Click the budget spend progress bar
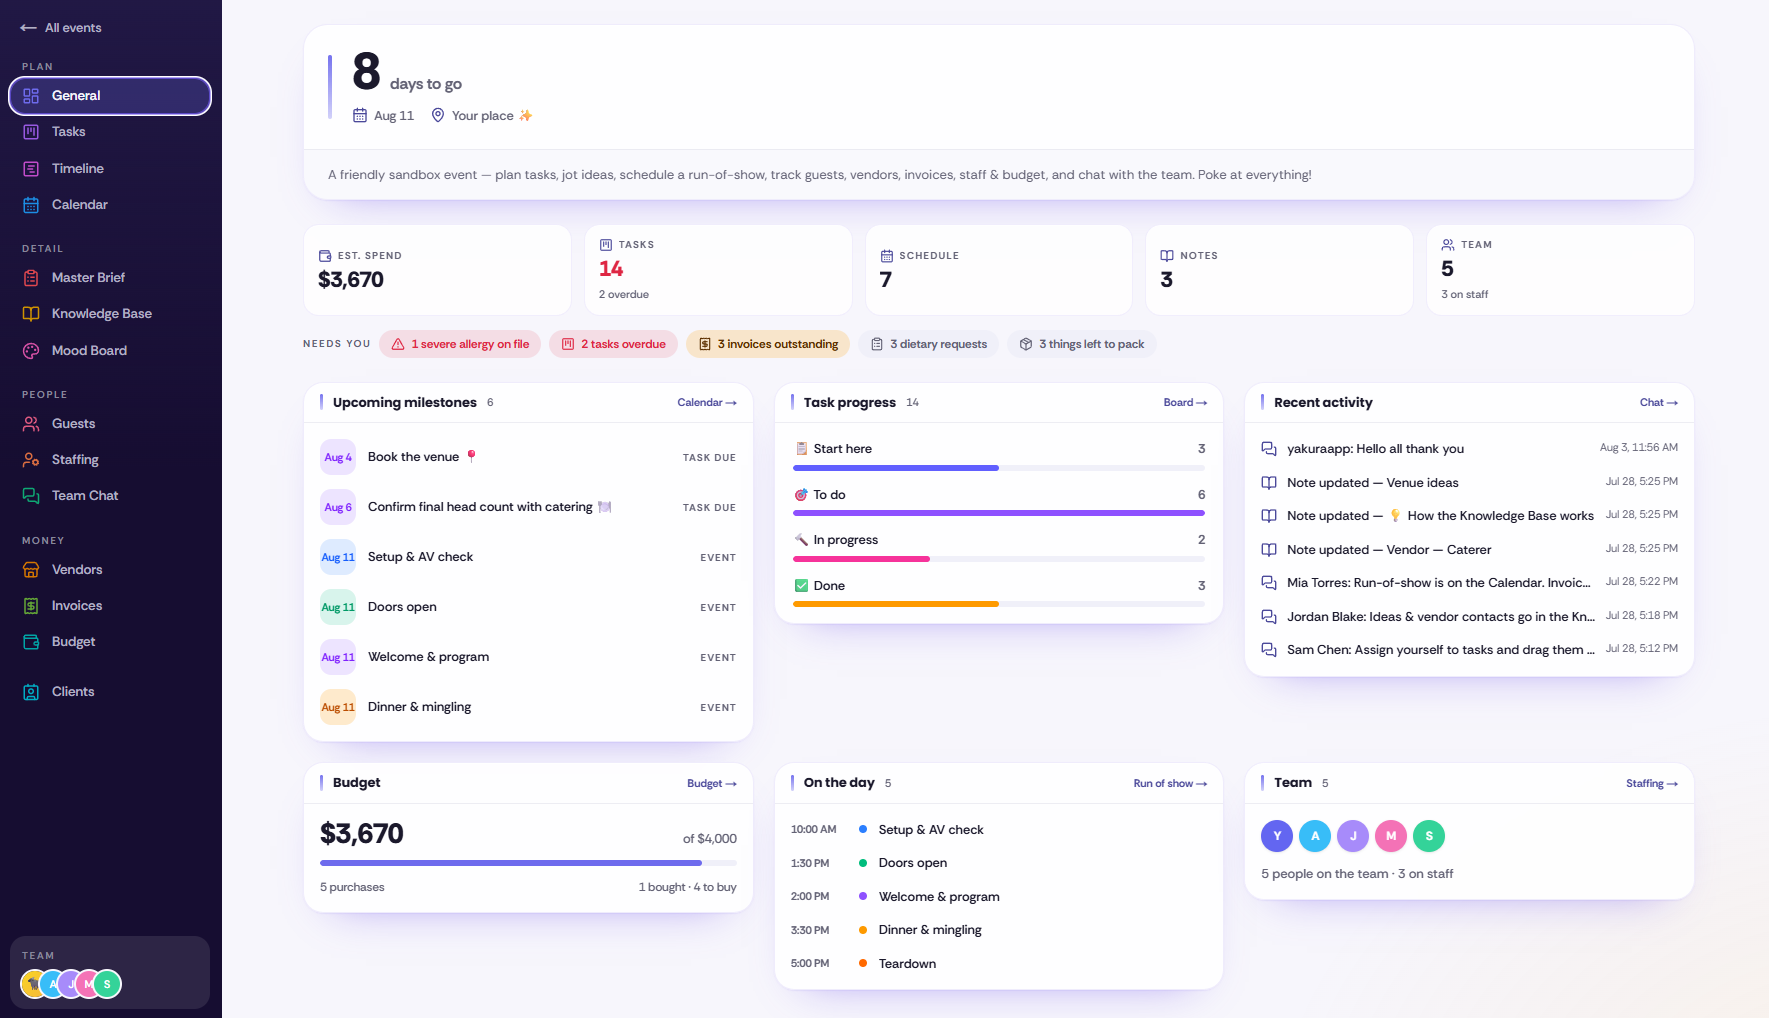 (x=528, y=862)
